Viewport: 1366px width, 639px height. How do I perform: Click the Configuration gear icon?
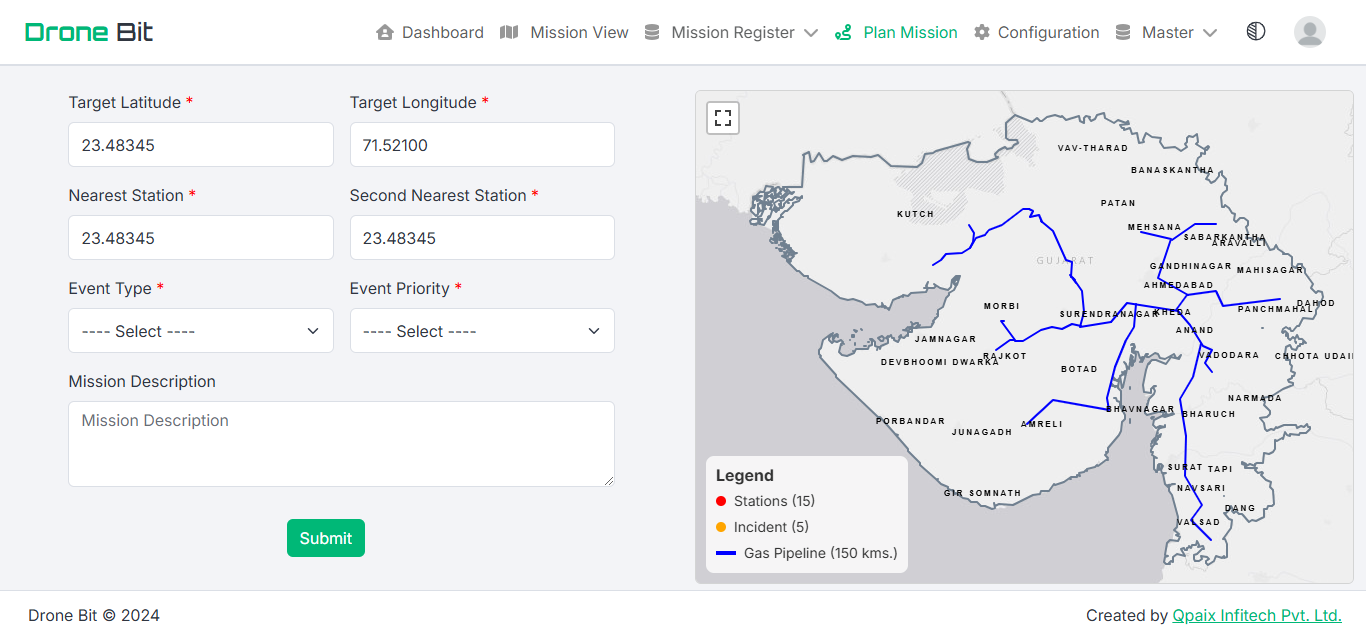pos(982,33)
